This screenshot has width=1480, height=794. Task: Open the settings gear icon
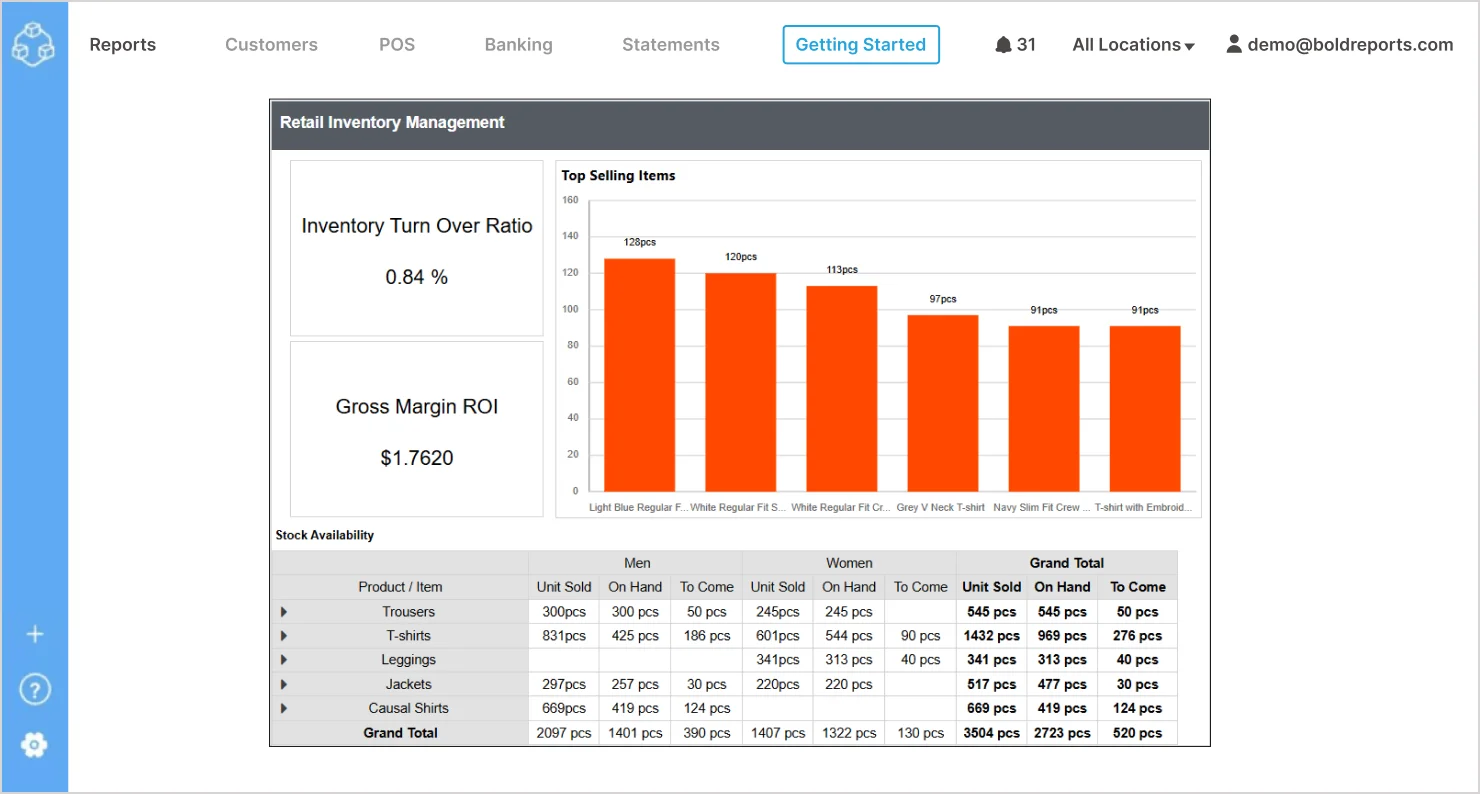35,745
